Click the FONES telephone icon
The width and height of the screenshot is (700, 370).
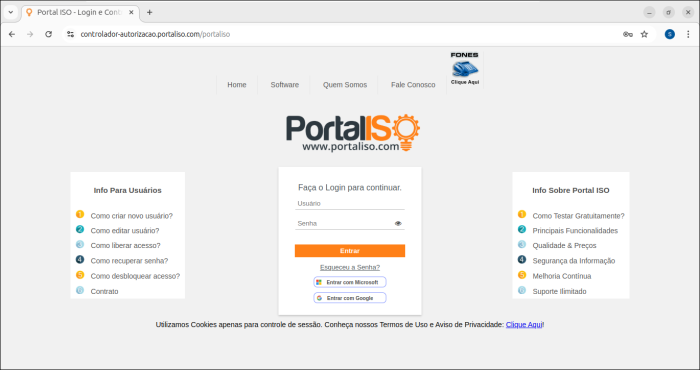464,69
